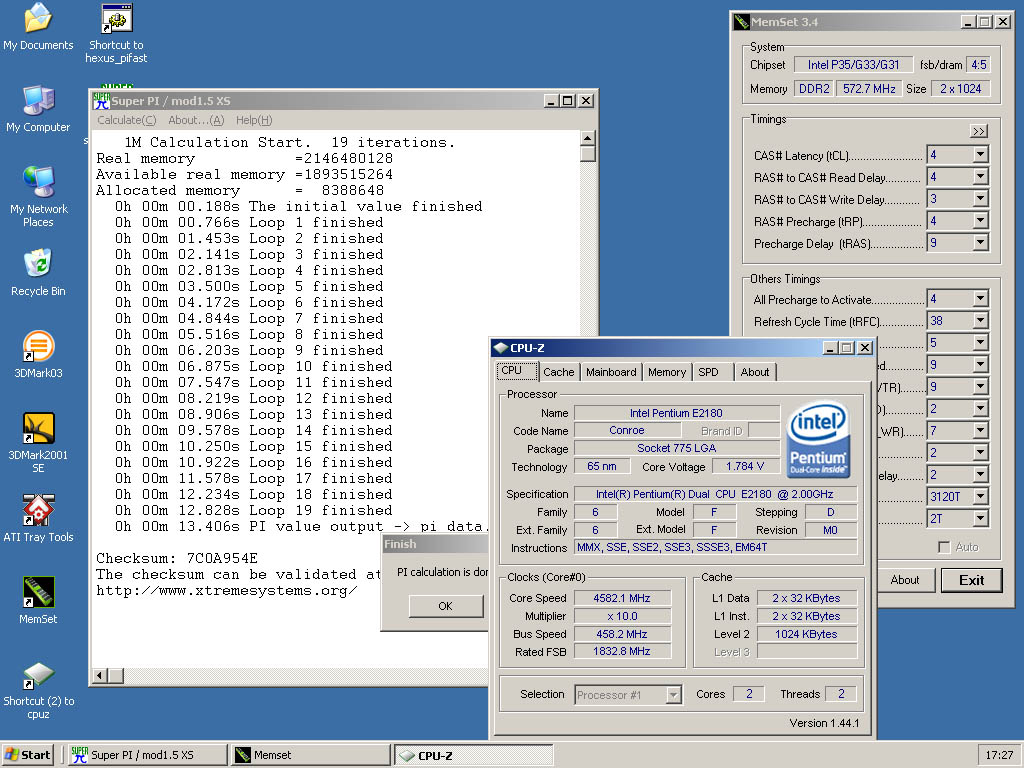1024x768 pixels.
Task: Open CAS# Latency (tCL) dropdown
Action: click(x=980, y=155)
